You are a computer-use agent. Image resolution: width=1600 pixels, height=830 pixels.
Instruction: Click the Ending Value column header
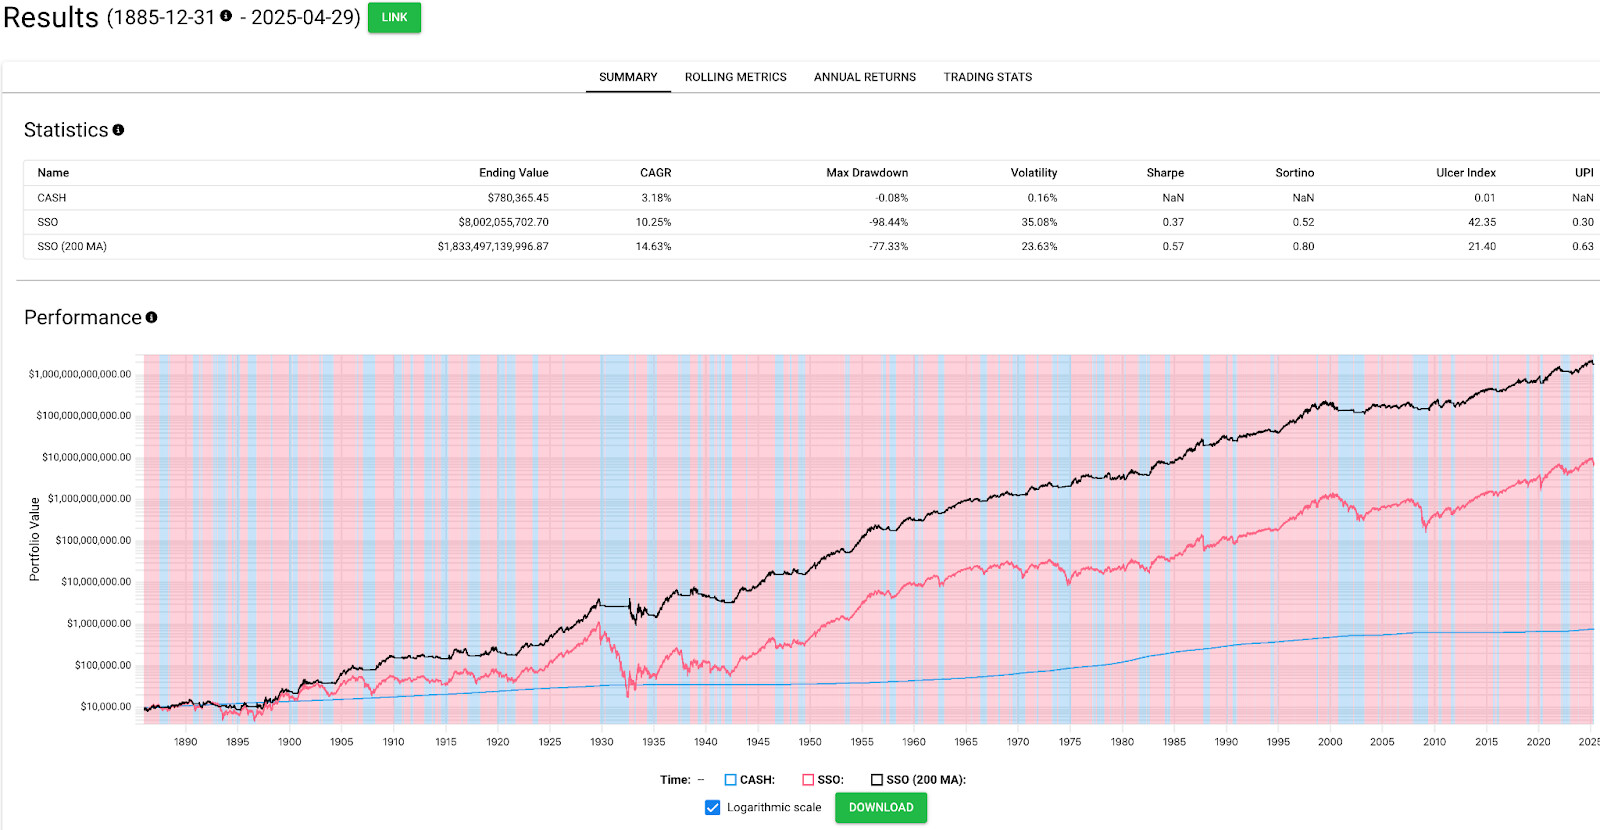[513, 173]
